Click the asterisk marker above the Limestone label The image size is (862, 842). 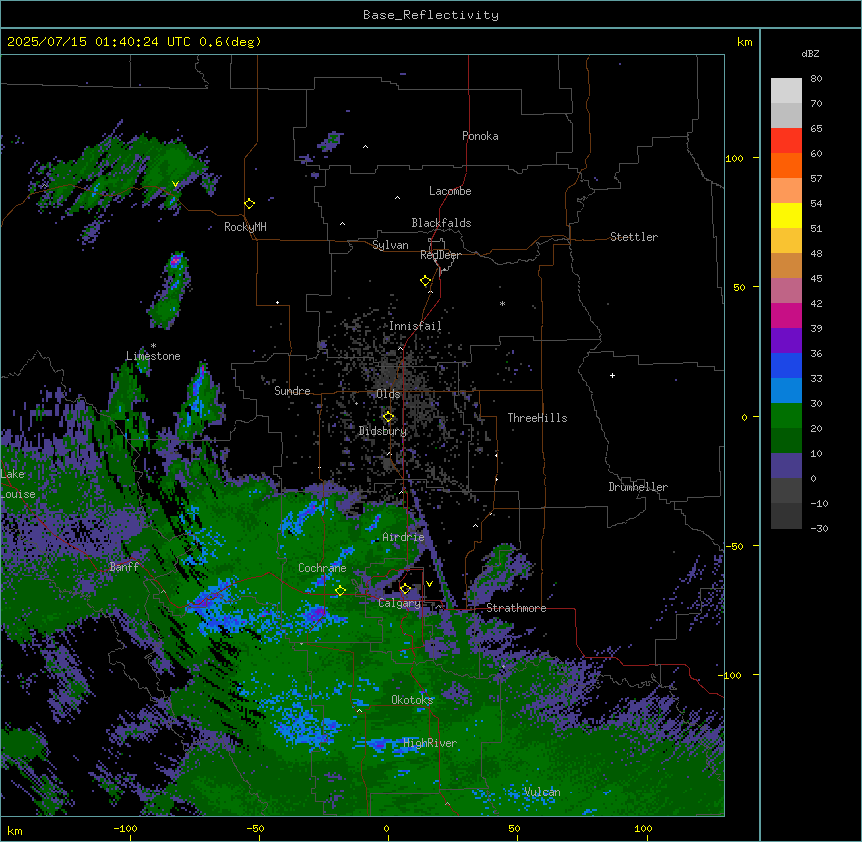tap(153, 346)
